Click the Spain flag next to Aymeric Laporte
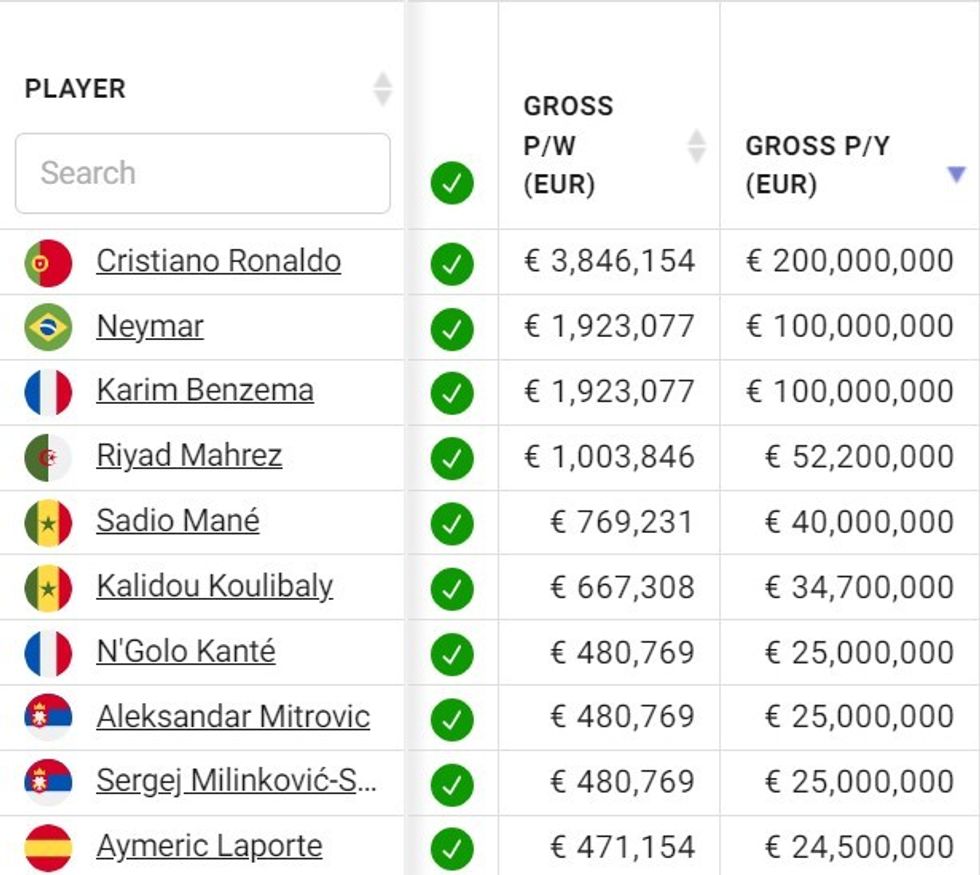This screenshot has height=875, width=980. pos(49,846)
